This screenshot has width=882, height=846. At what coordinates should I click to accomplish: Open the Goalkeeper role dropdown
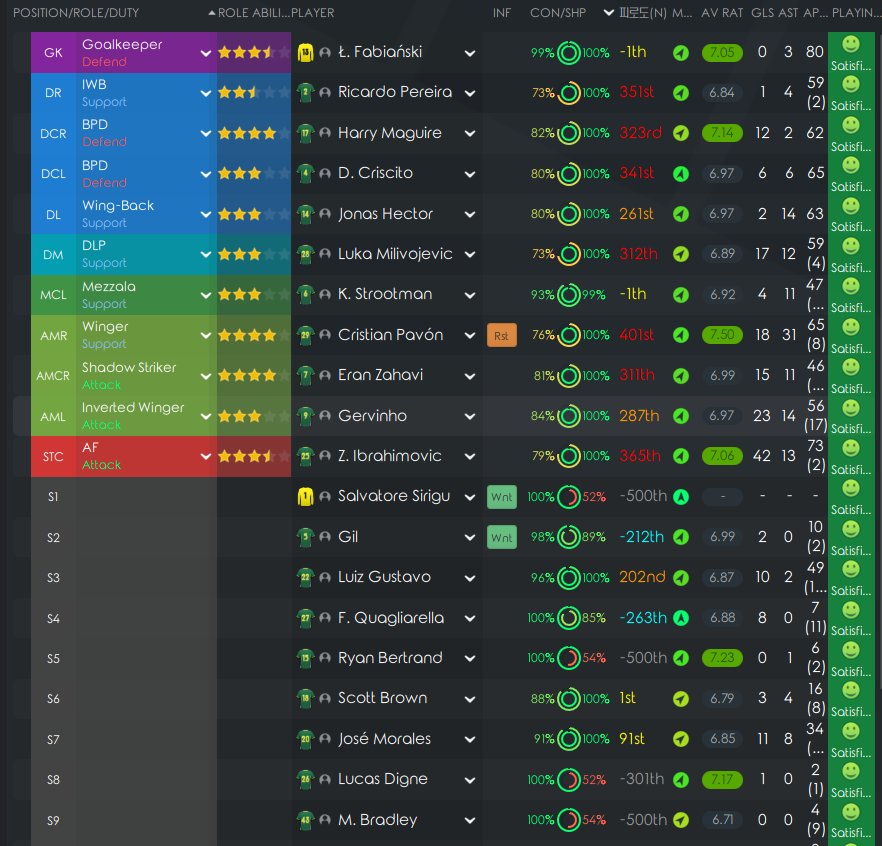[x=205, y=52]
